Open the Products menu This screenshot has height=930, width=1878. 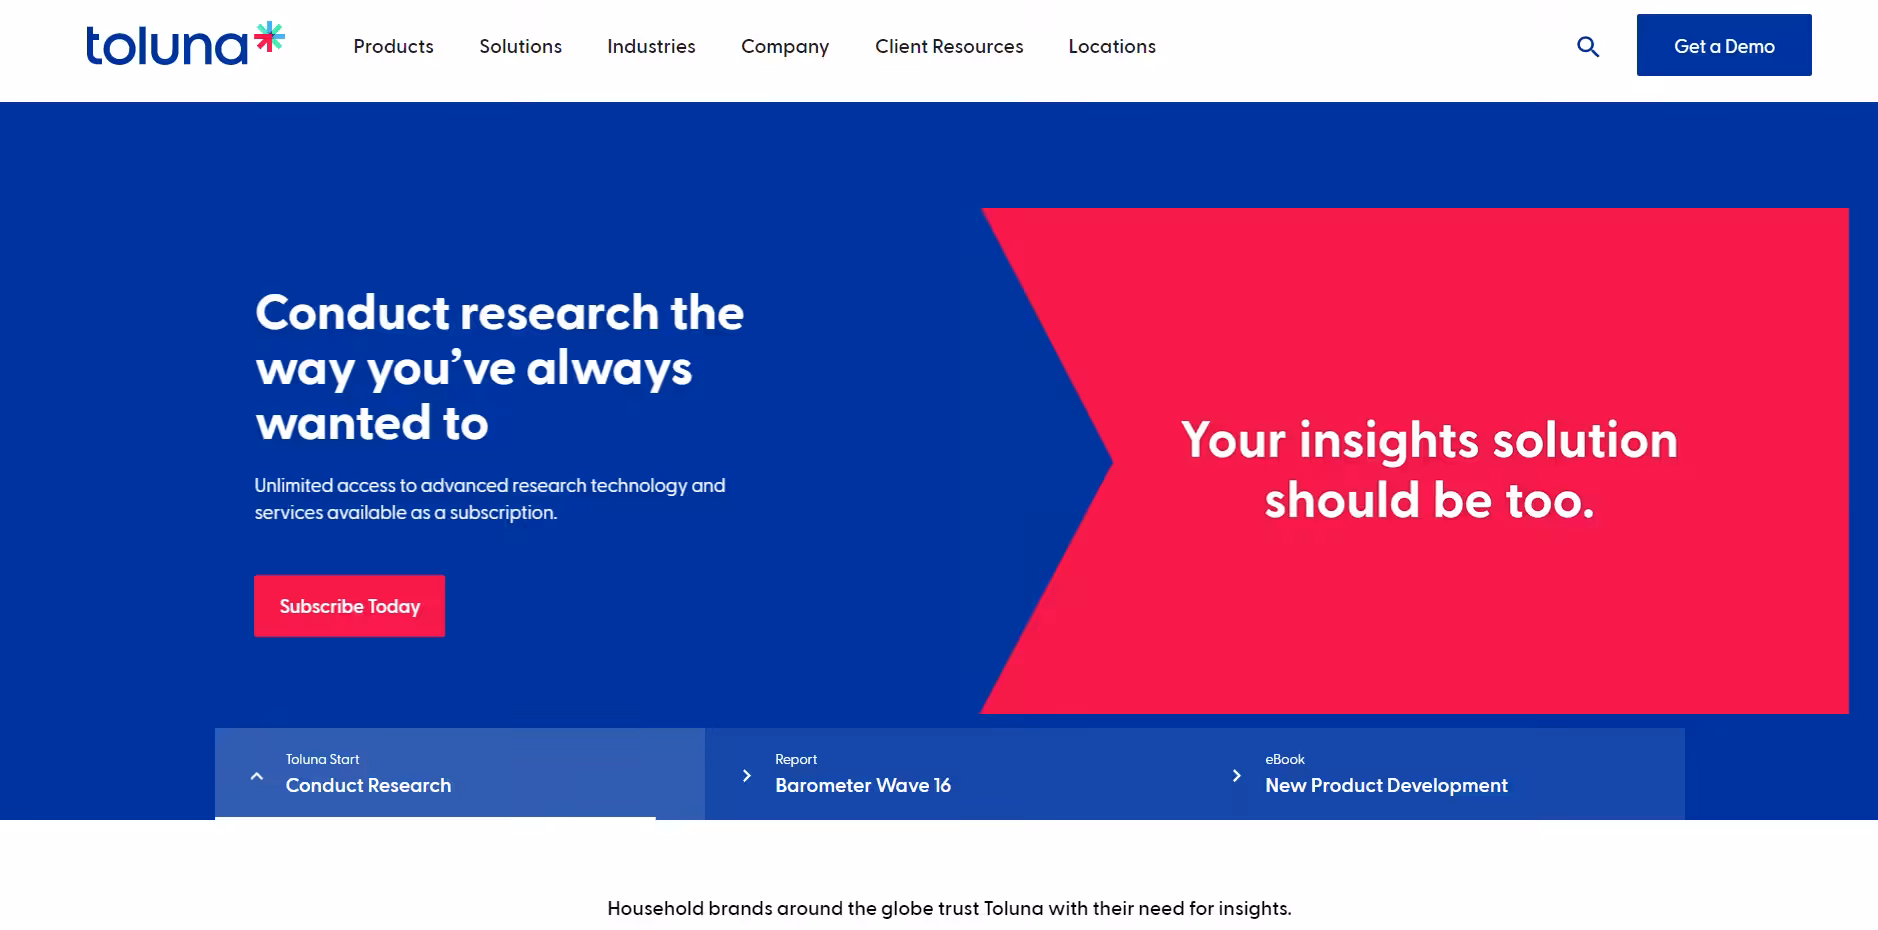tap(393, 46)
